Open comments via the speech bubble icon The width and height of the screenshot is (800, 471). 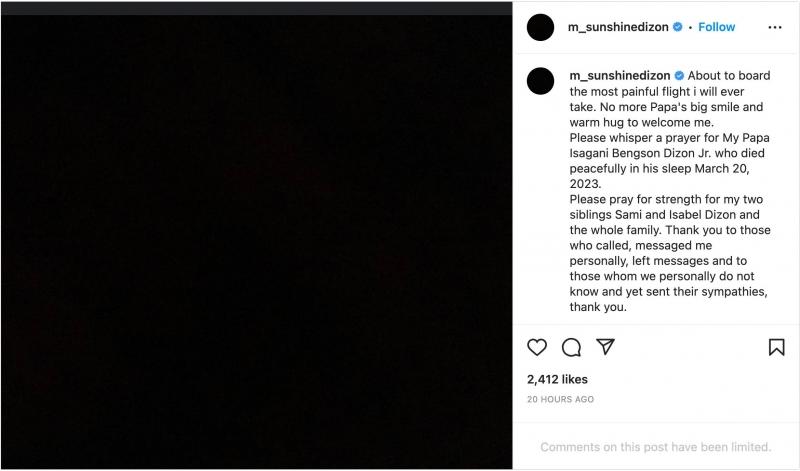tap(571, 347)
